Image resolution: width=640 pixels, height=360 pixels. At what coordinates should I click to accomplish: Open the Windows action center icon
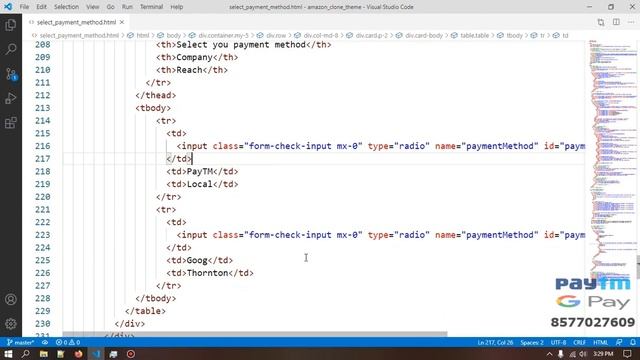(627, 354)
